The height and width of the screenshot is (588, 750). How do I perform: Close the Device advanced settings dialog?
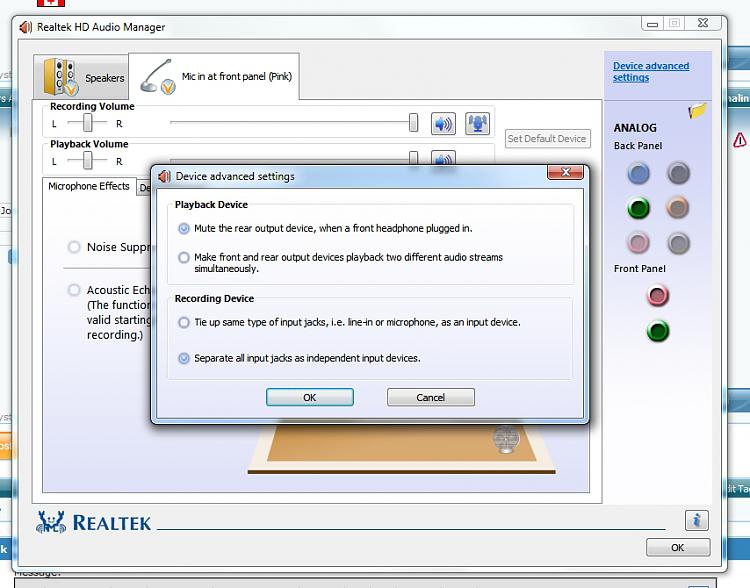click(565, 172)
